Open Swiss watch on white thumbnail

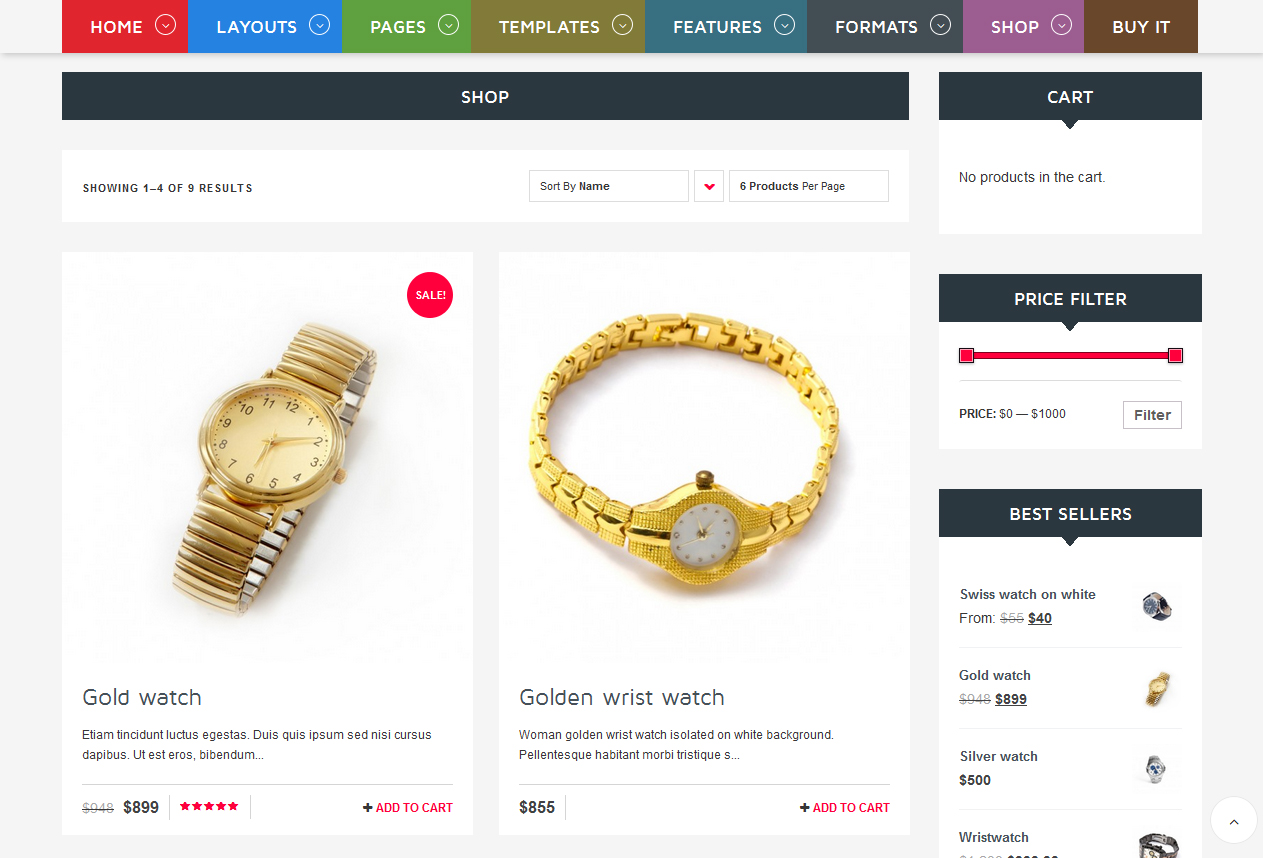coord(1157,606)
